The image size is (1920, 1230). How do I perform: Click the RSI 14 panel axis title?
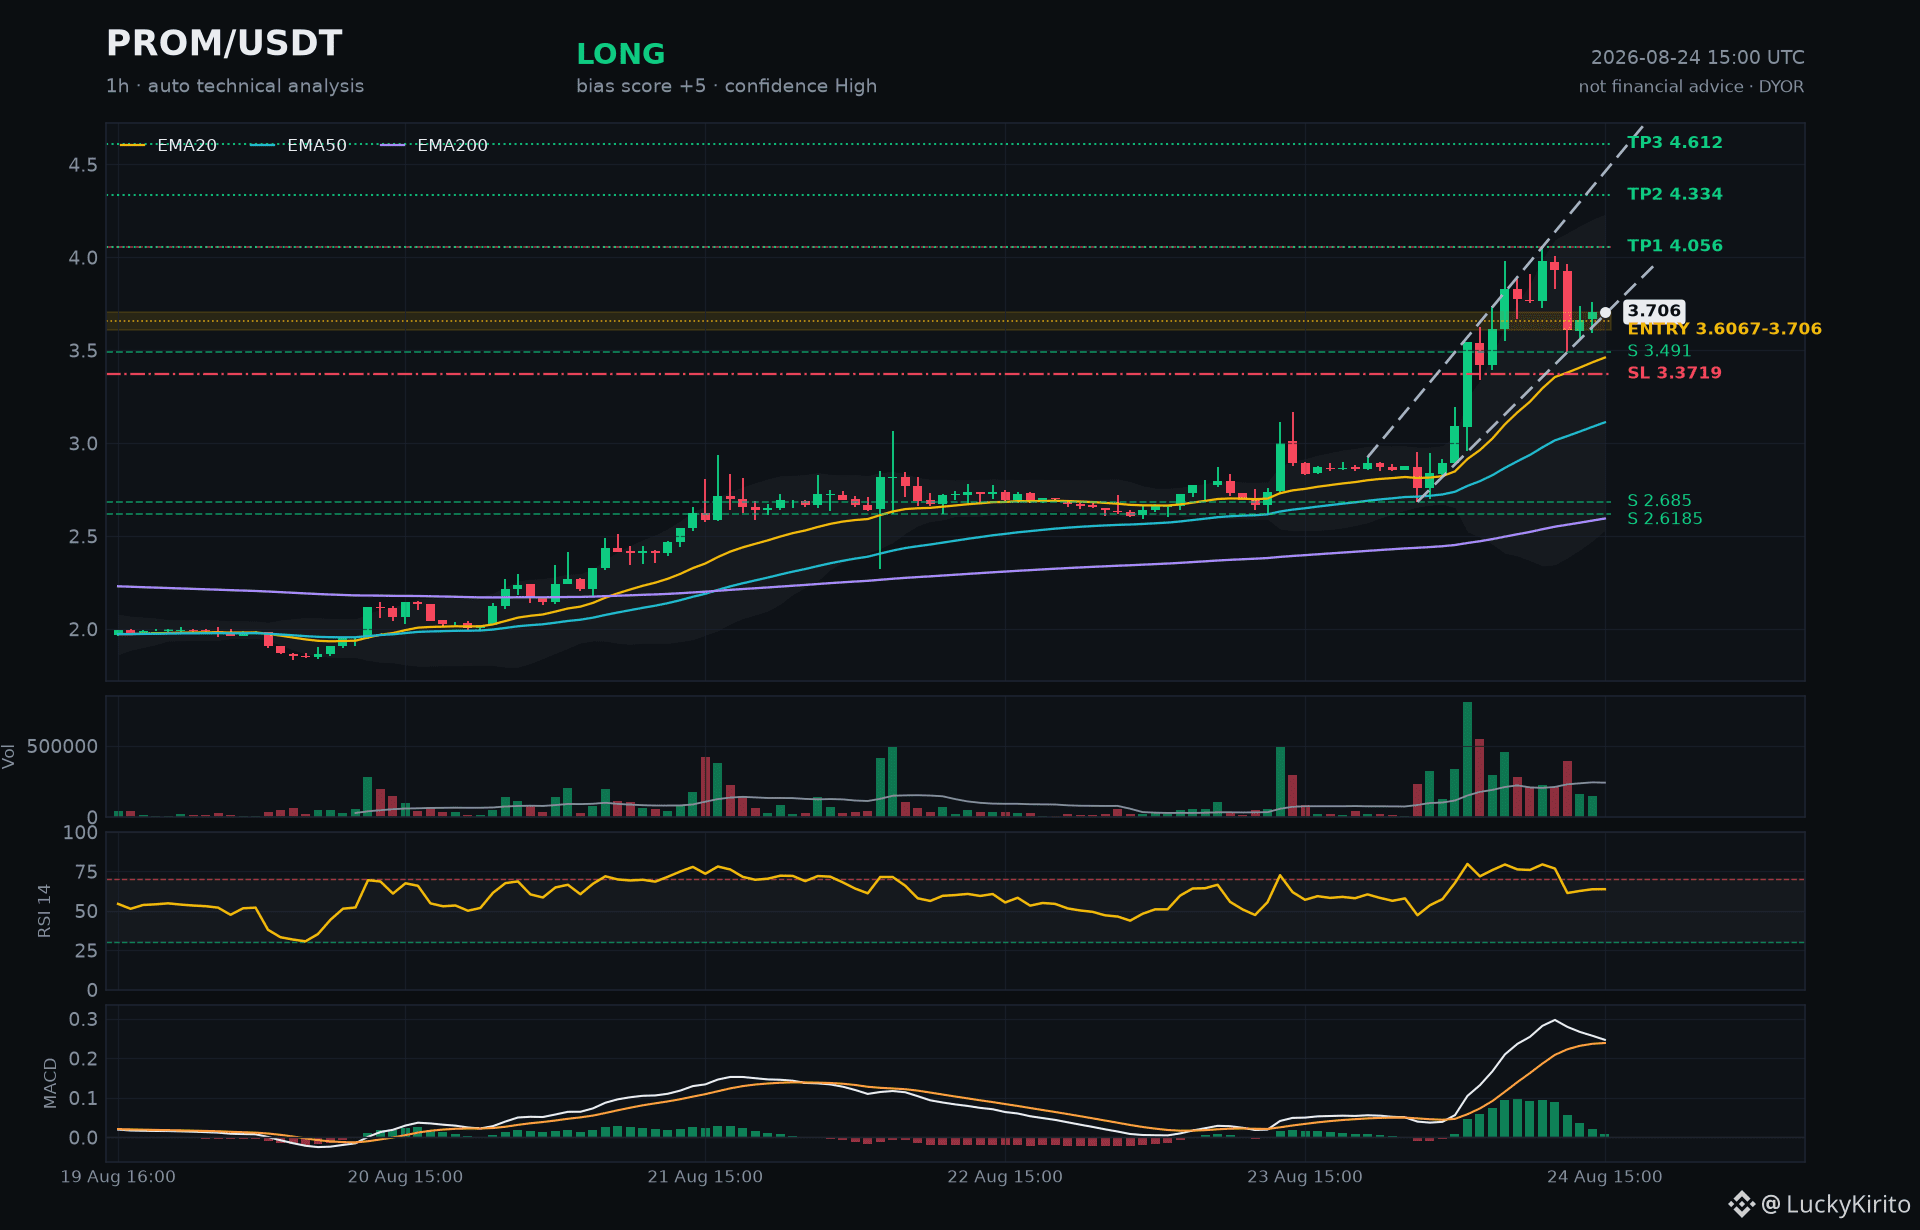point(44,911)
